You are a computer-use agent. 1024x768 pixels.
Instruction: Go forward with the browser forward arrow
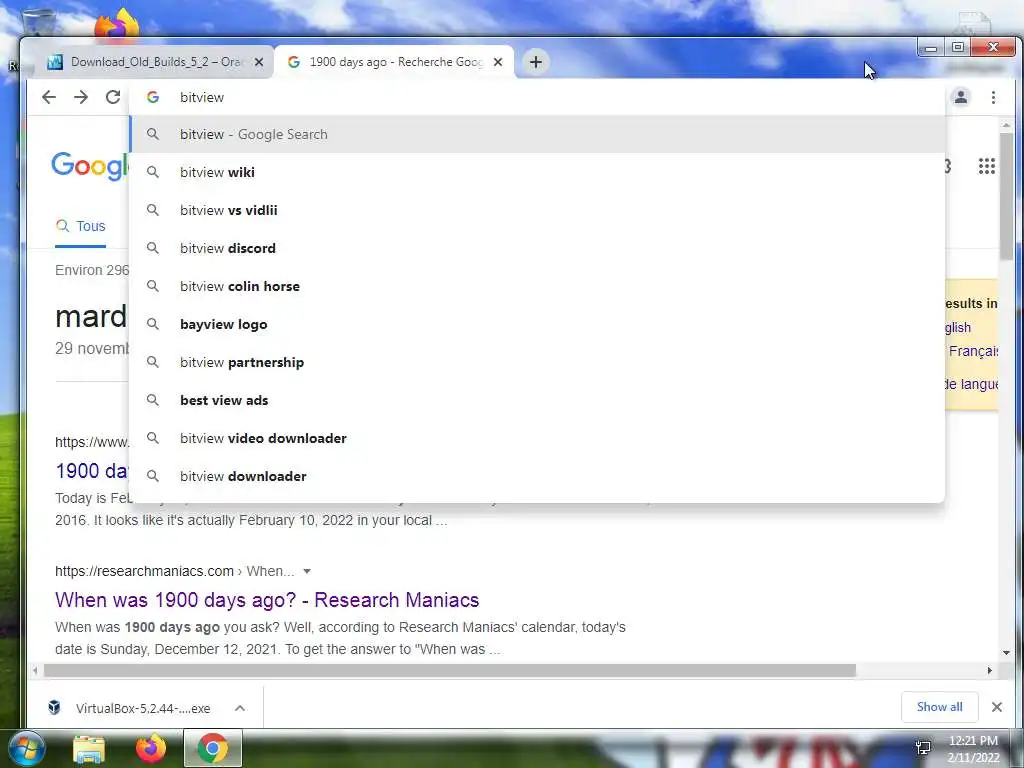click(x=81, y=97)
